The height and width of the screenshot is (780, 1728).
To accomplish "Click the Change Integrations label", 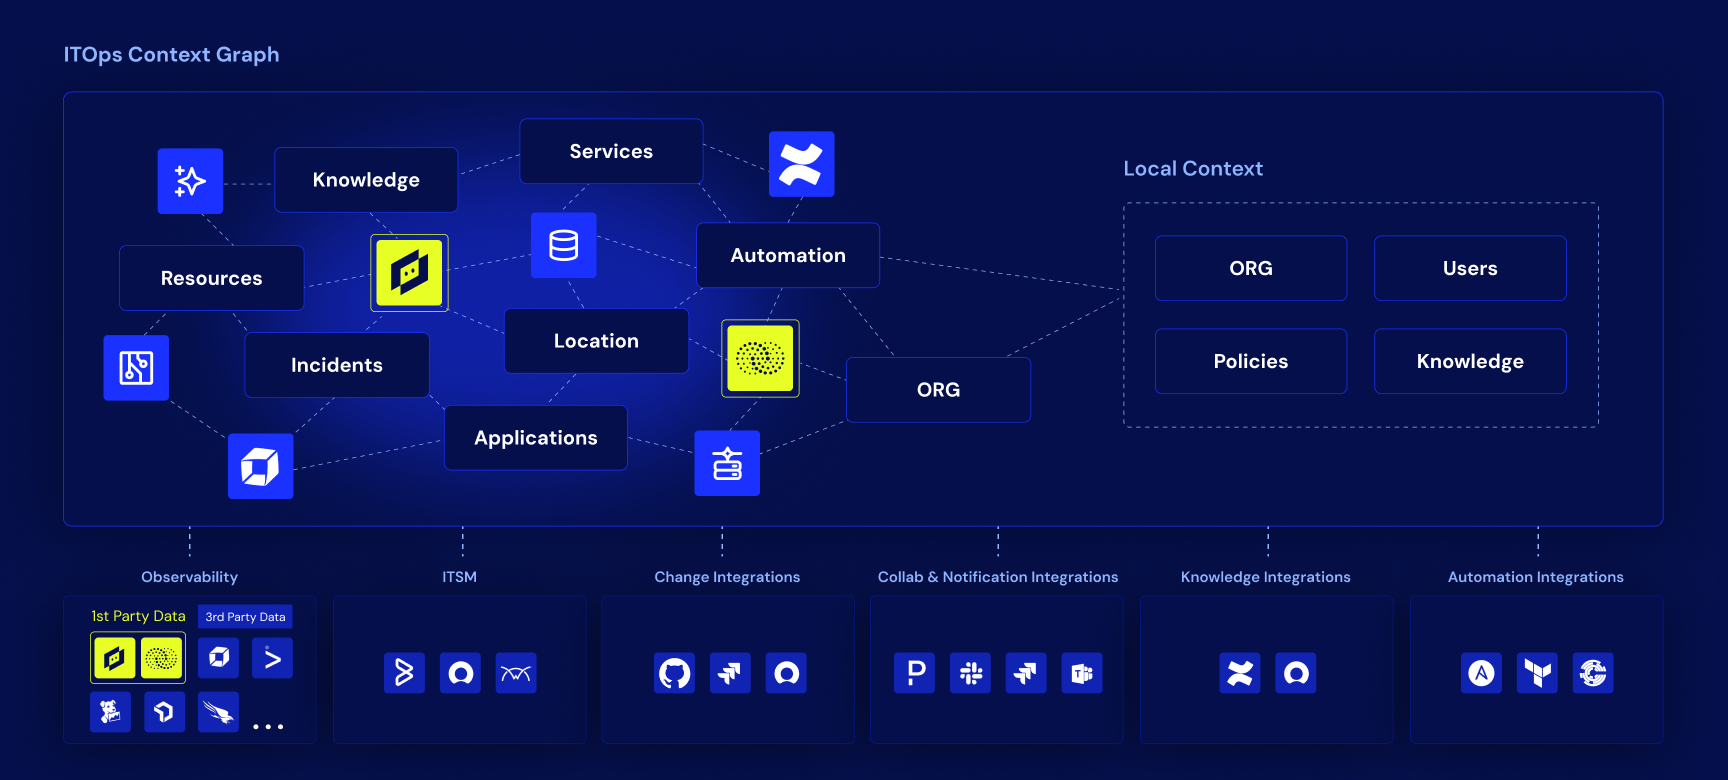I will coord(727,577).
